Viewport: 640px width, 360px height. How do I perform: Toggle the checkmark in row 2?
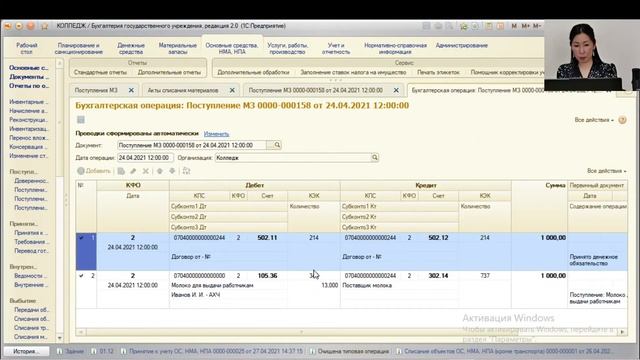click(x=82, y=276)
